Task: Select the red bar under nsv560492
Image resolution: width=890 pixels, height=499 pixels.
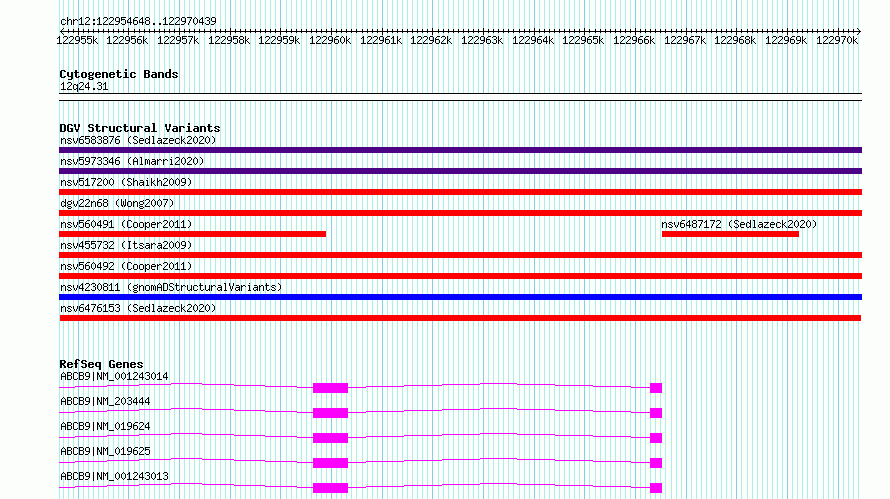Action: pos(460,276)
